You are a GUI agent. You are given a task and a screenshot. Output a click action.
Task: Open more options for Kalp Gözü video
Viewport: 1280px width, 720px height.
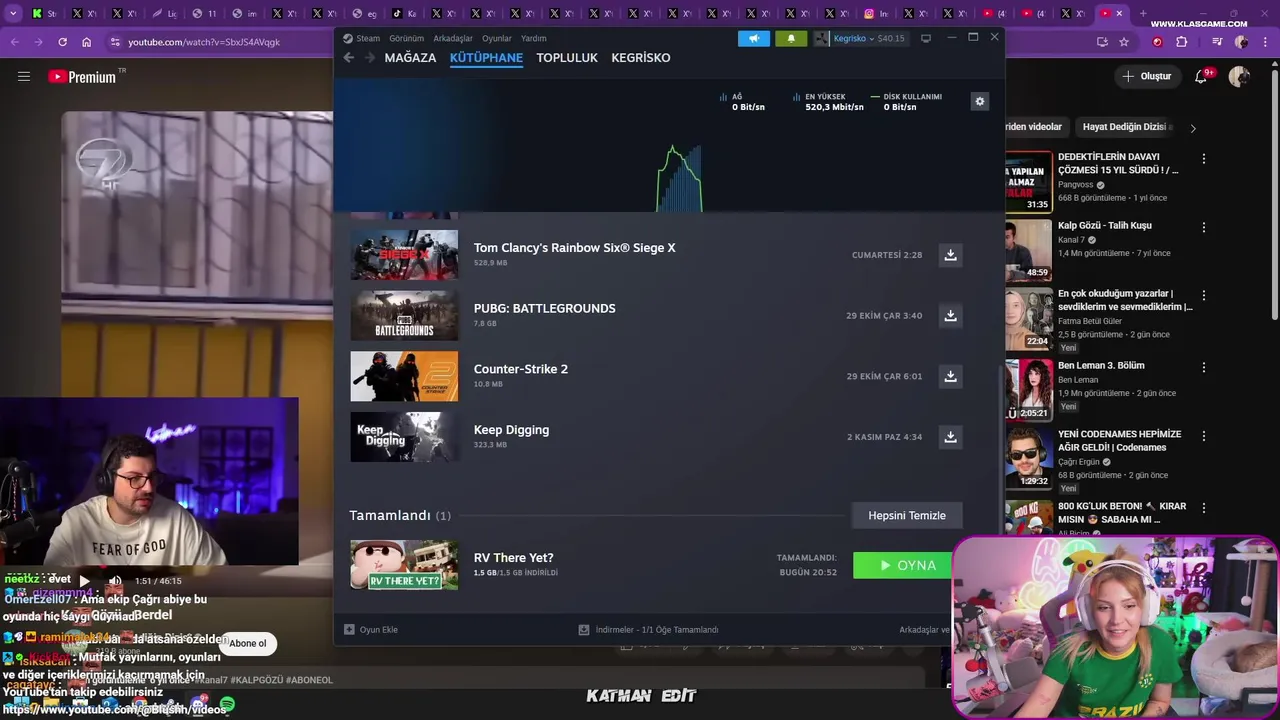(1204, 227)
